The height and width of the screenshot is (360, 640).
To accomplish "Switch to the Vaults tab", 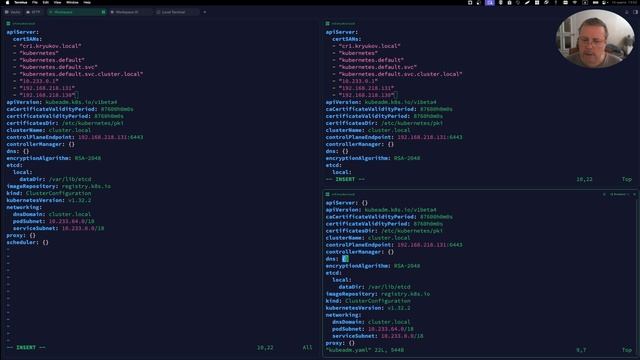I will pyautogui.click(x=13, y=12).
